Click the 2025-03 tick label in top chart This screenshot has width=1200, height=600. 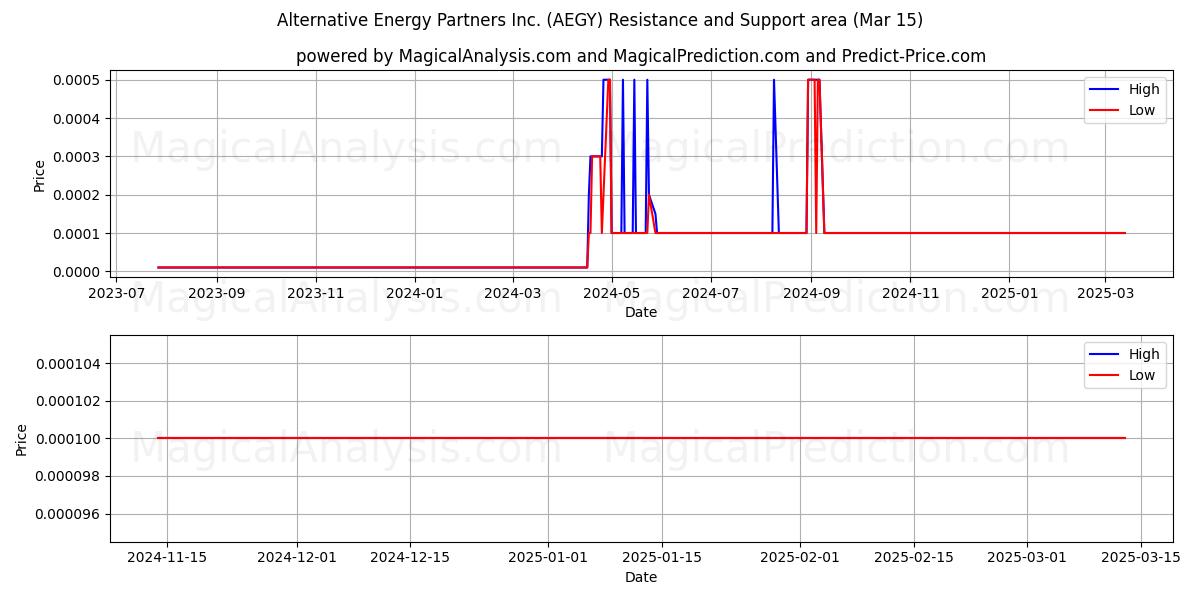click(x=1105, y=293)
